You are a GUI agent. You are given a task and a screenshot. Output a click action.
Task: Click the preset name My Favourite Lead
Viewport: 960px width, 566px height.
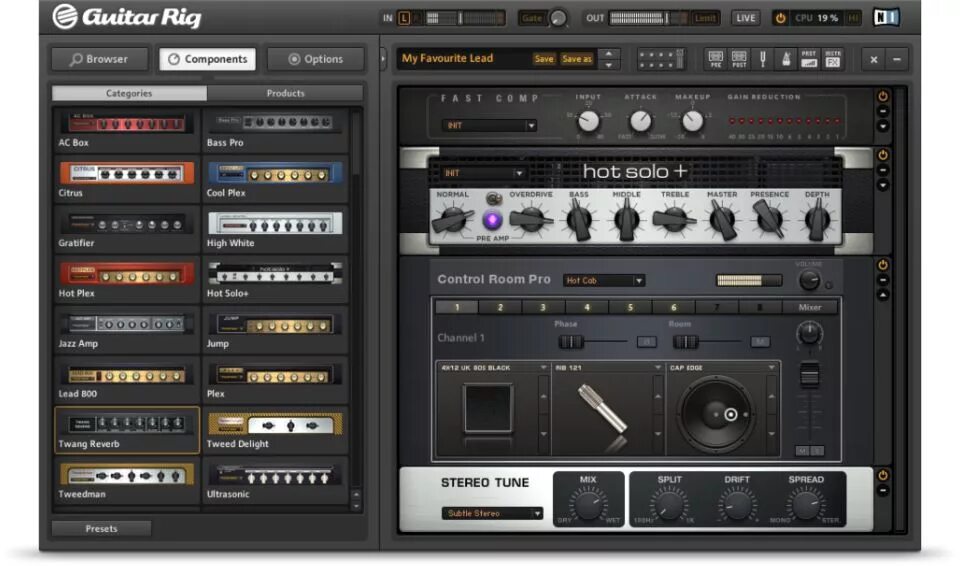pos(448,58)
